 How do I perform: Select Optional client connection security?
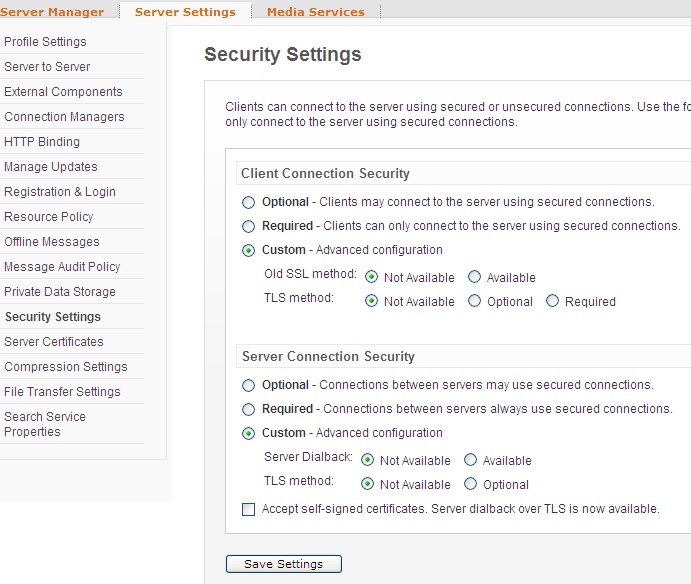click(249, 202)
